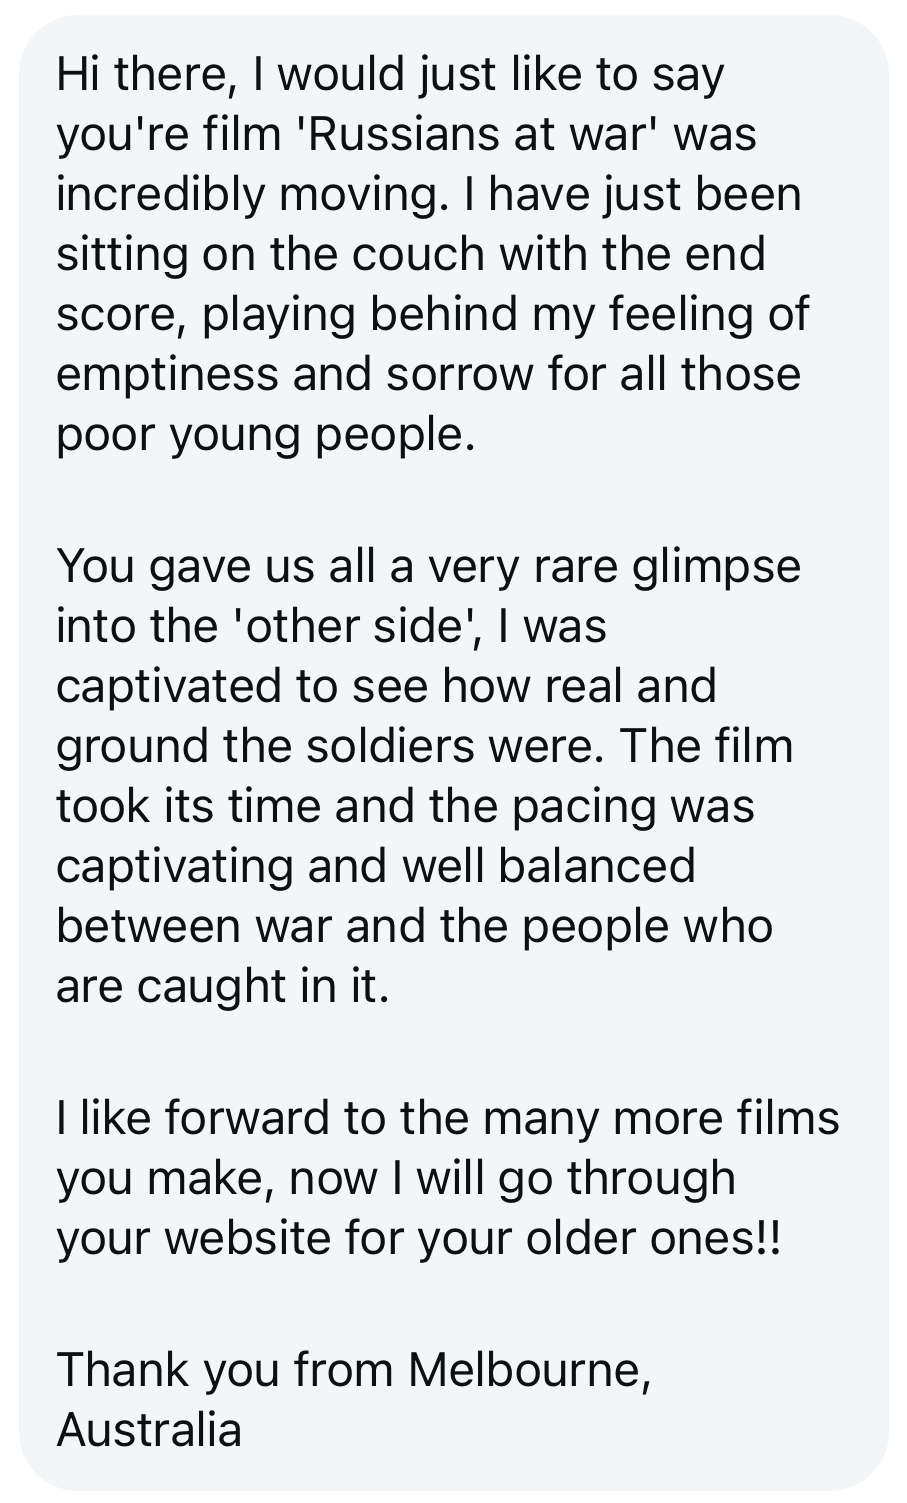
Task: Tap the phrase 'are caught in it'
Action: pos(221,988)
